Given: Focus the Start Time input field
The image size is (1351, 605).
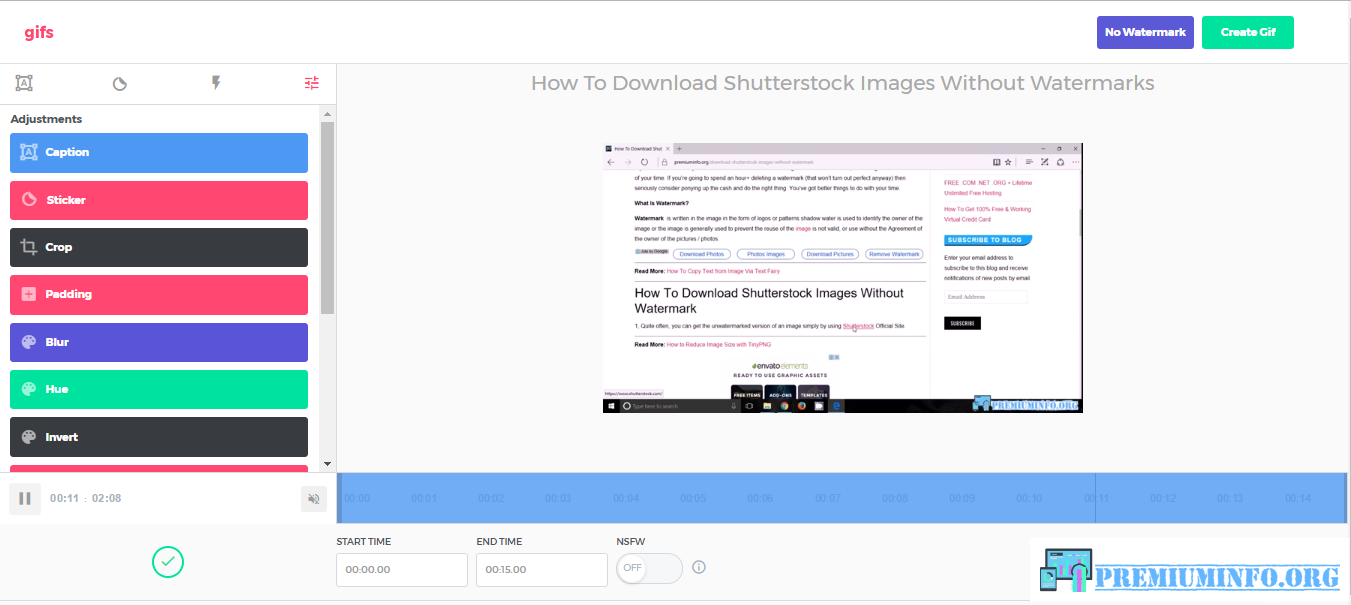Looking at the screenshot, I should coord(402,570).
